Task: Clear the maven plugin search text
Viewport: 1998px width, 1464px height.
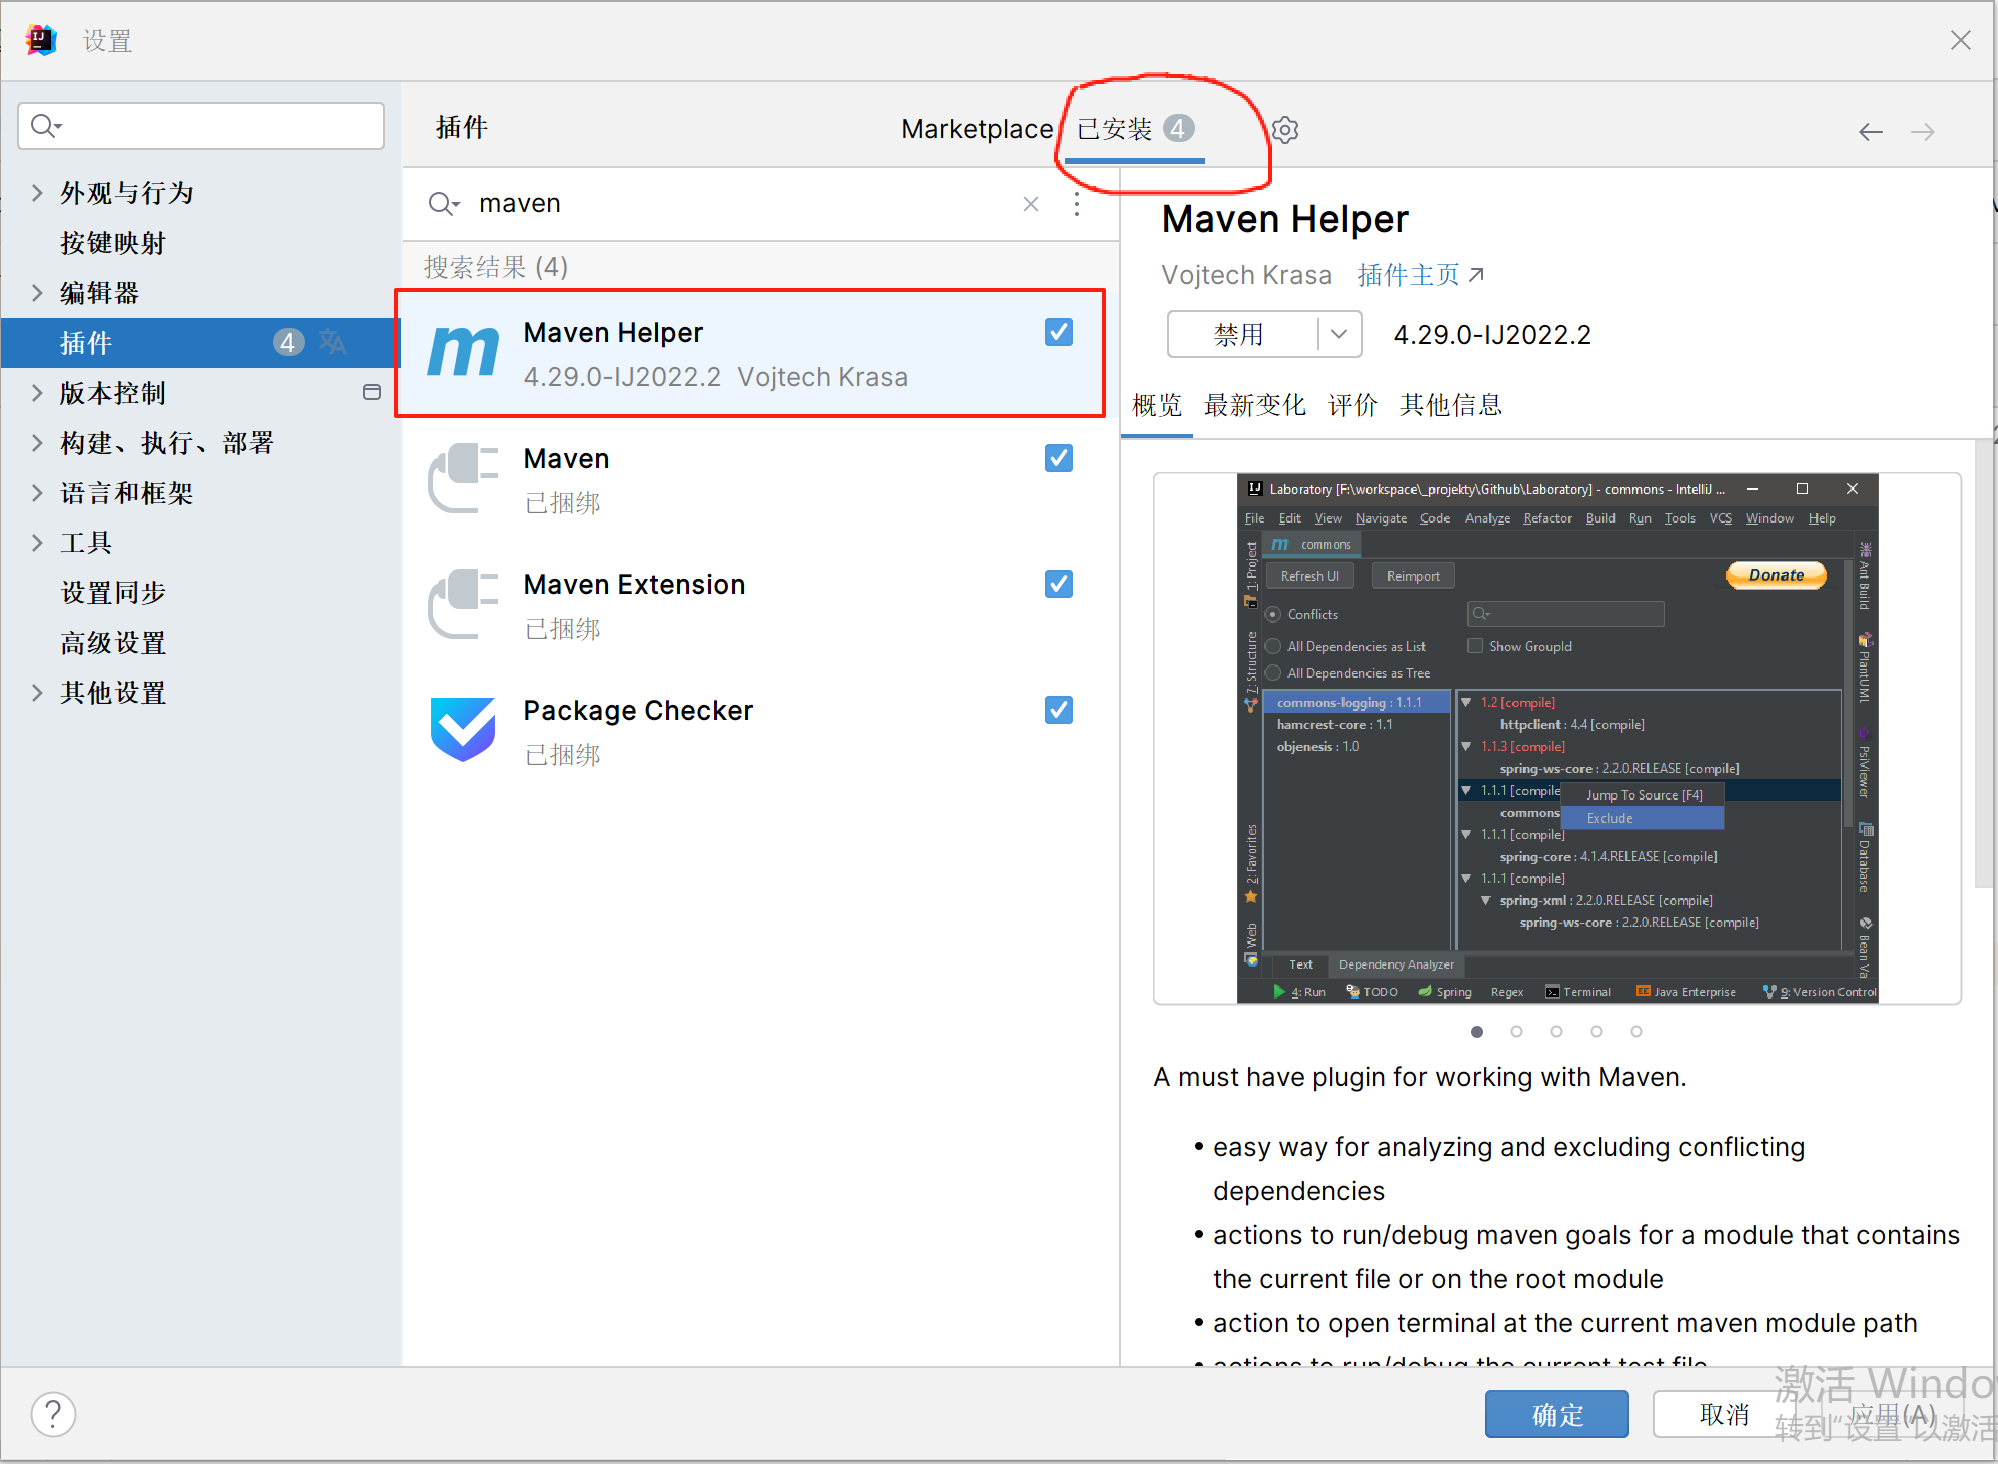Action: tap(1031, 204)
